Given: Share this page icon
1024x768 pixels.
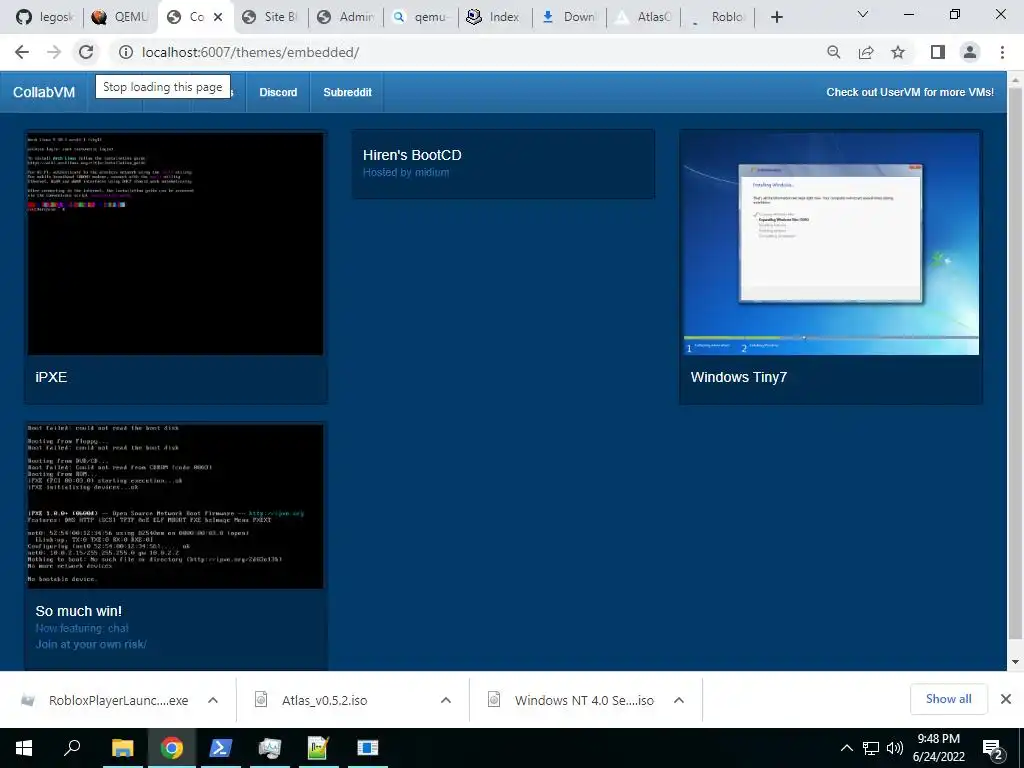Looking at the screenshot, I should [x=866, y=52].
